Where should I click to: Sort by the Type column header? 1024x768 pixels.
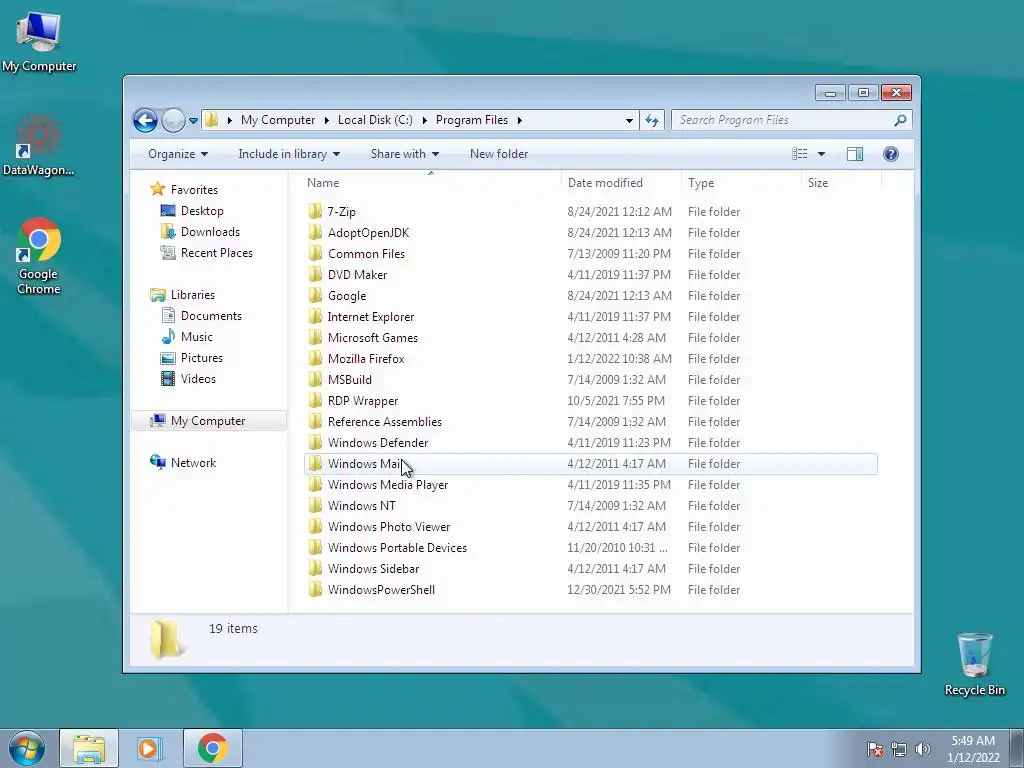[x=740, y=183]
